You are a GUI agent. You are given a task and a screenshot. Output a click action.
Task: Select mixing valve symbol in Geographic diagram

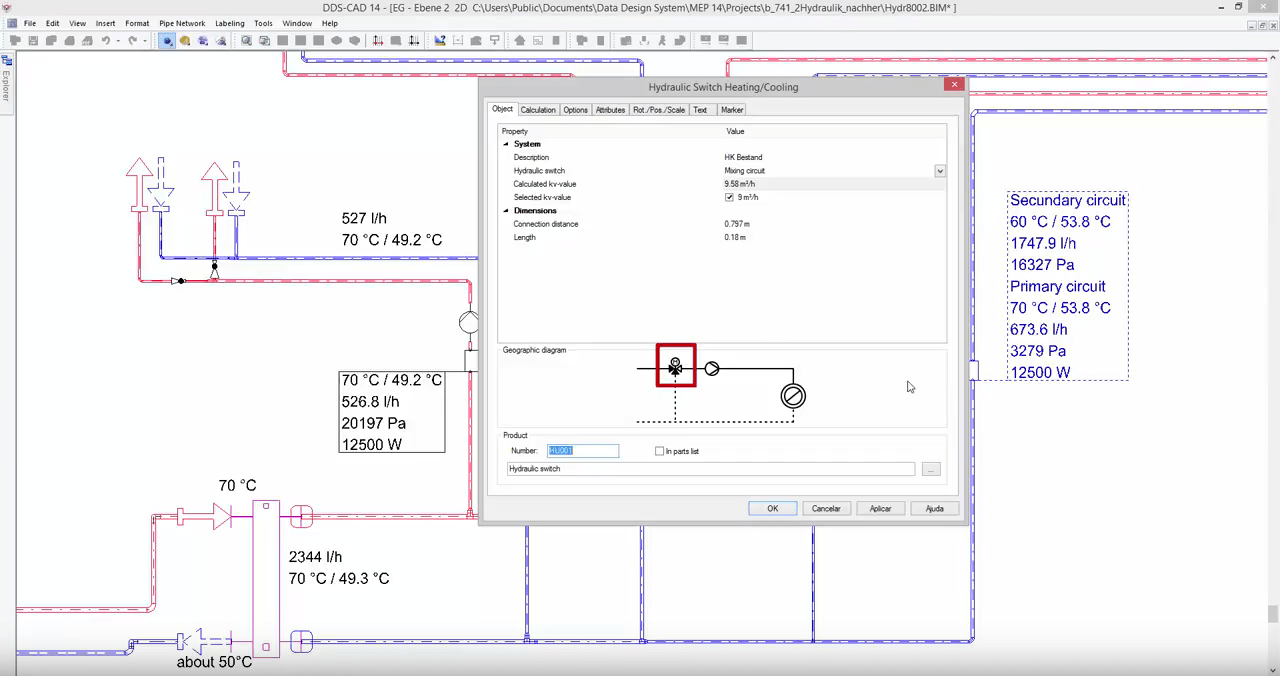coord(676,367)
